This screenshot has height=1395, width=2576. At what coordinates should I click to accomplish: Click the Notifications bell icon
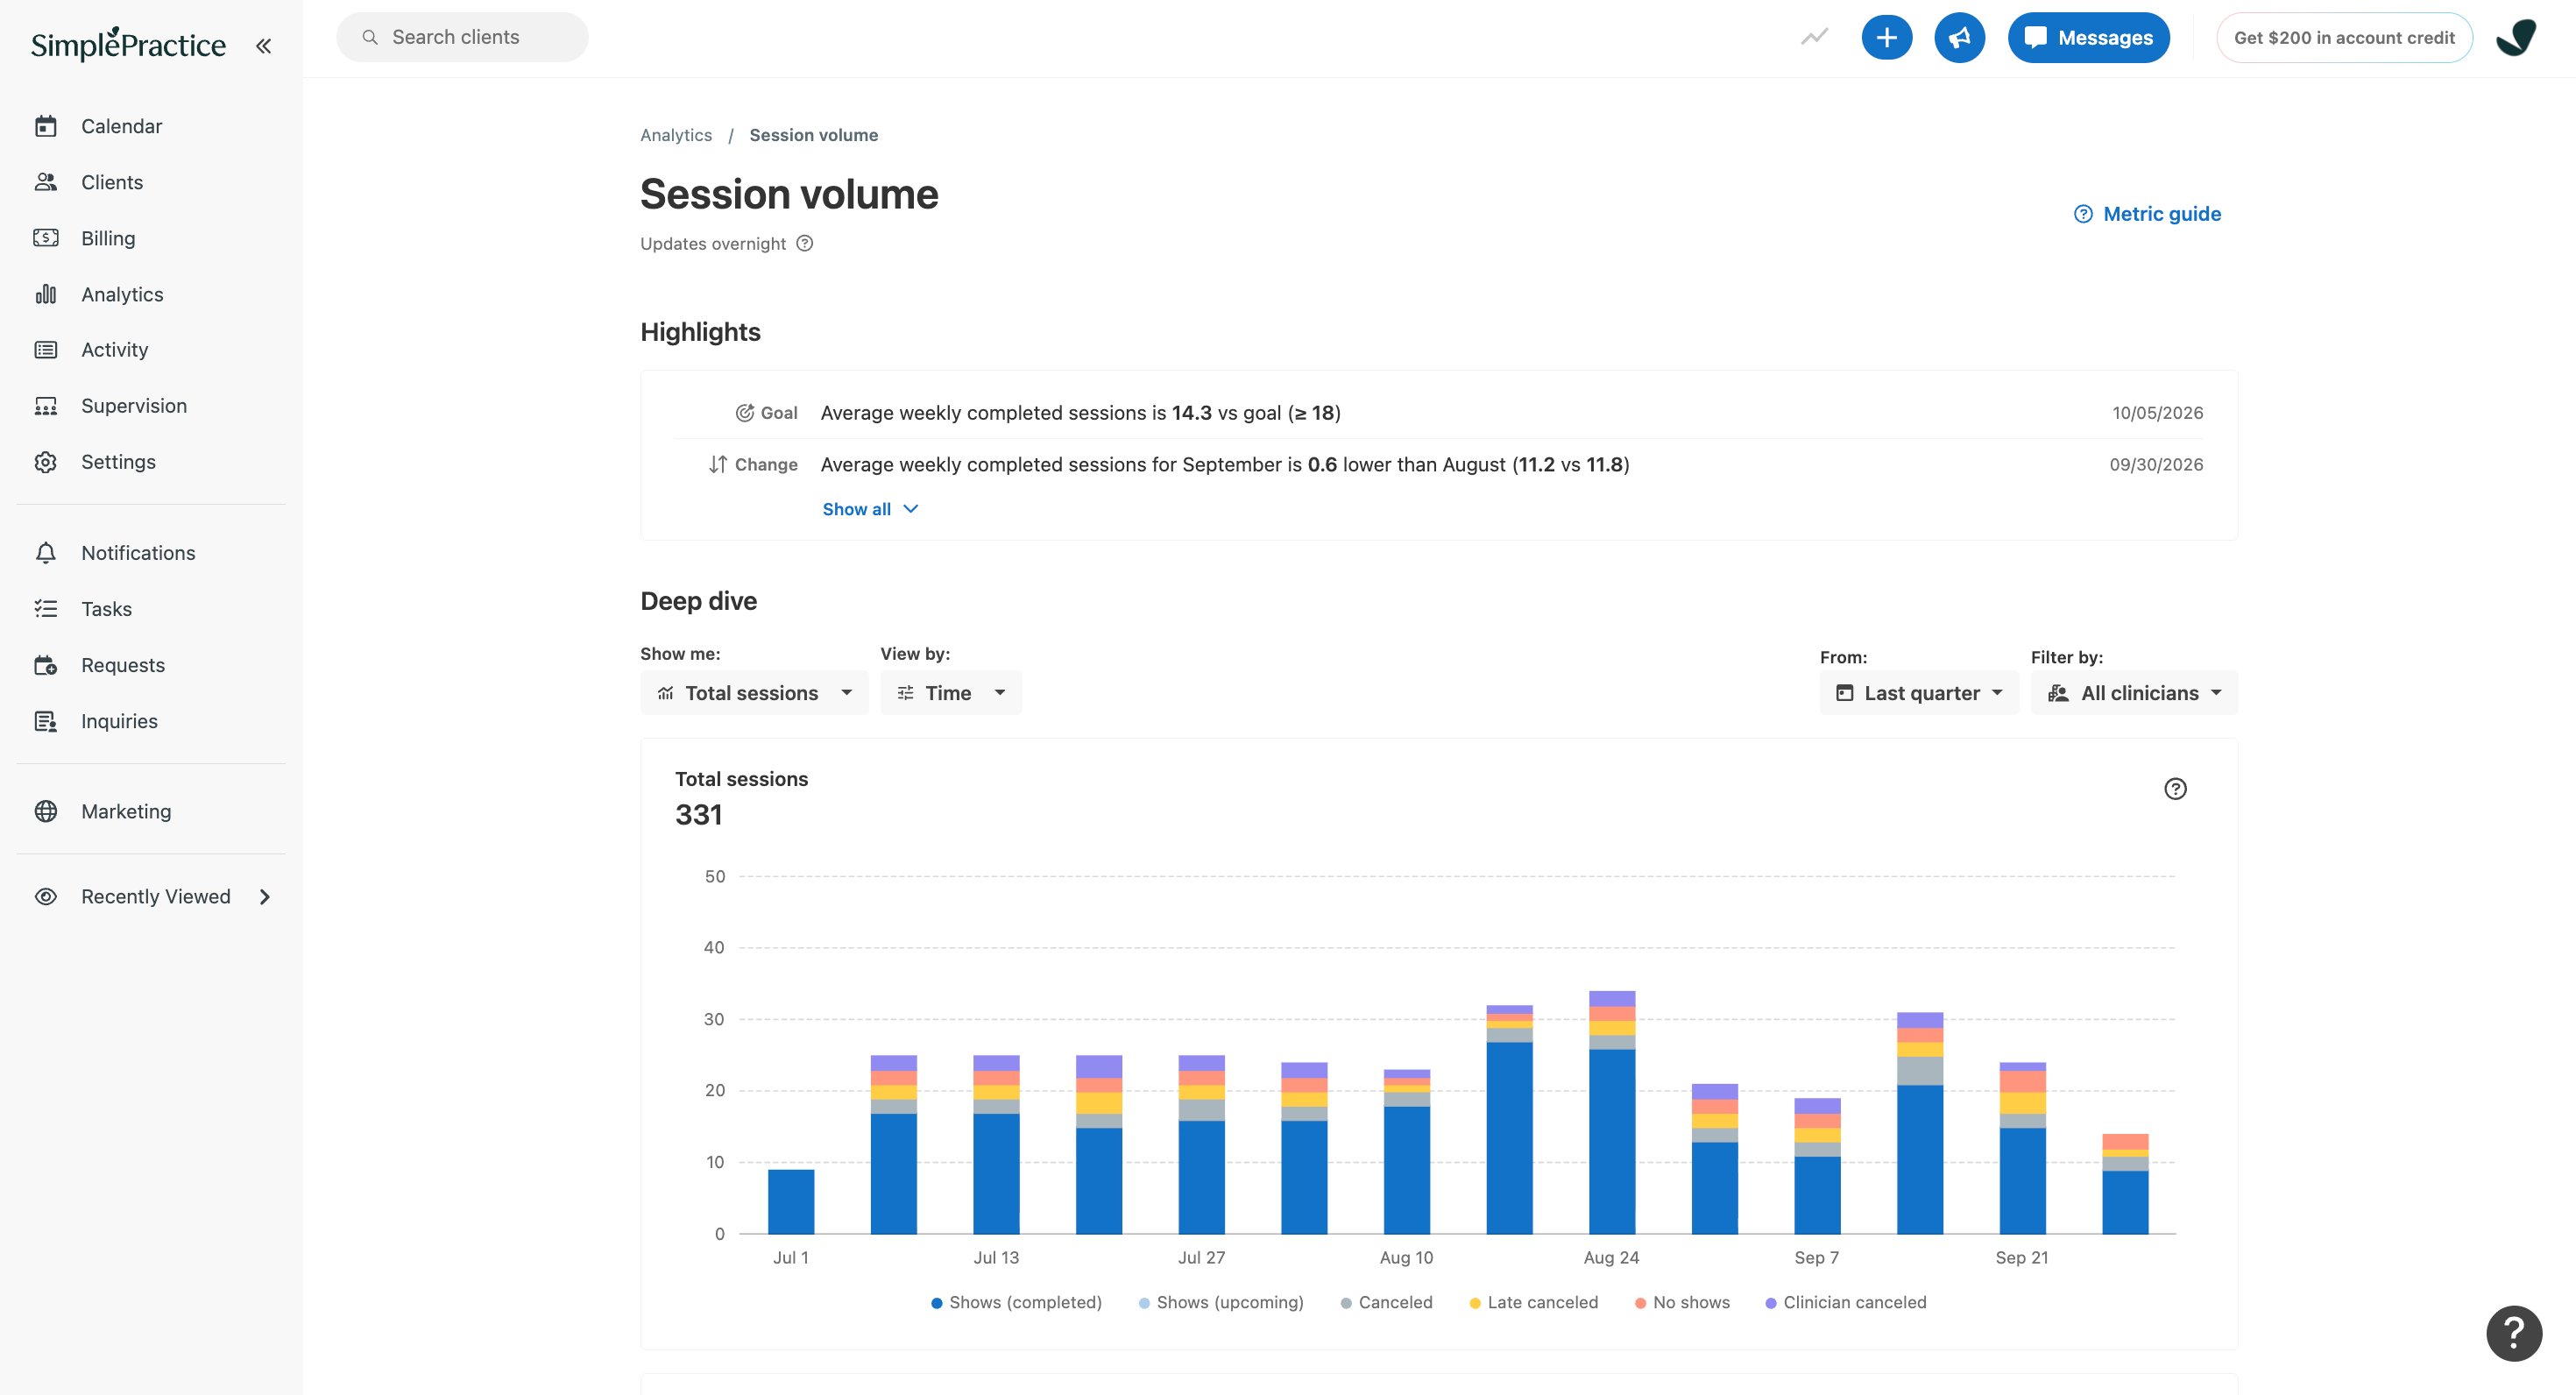click(46, 553)
